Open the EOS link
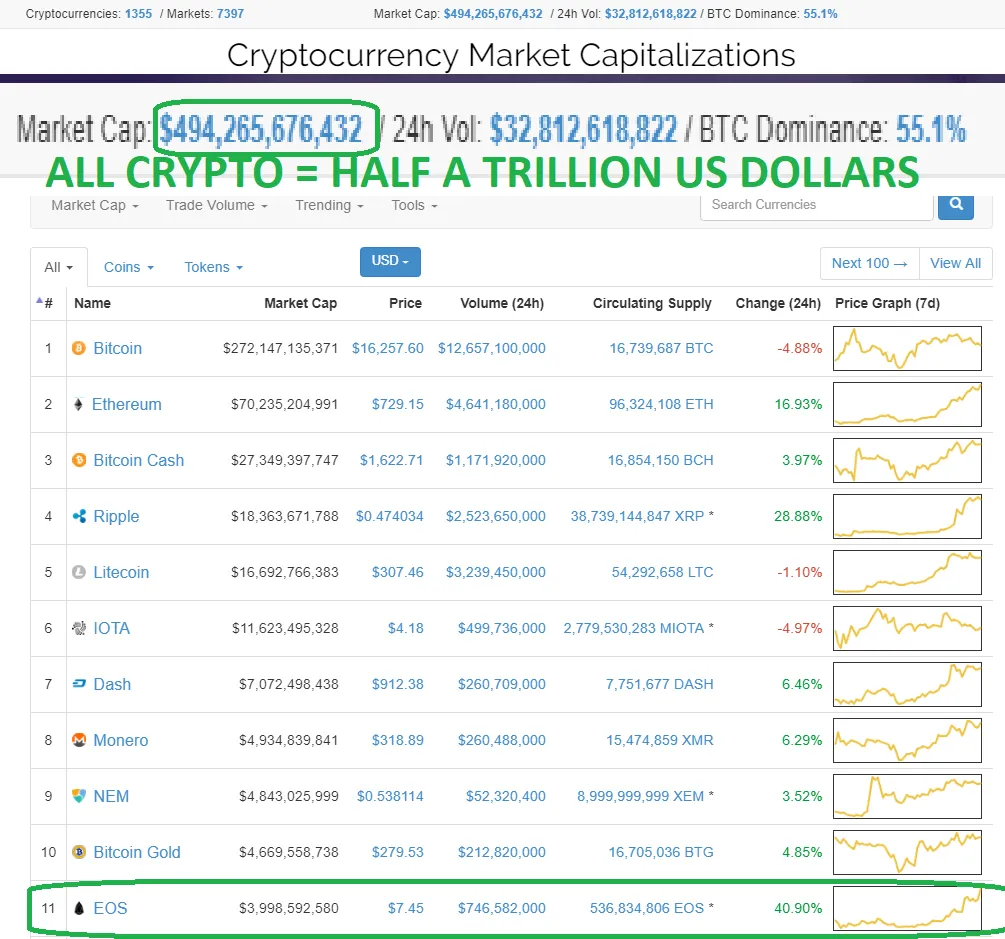The height and width of the screenshot is (939, 1005). point(110,908)
